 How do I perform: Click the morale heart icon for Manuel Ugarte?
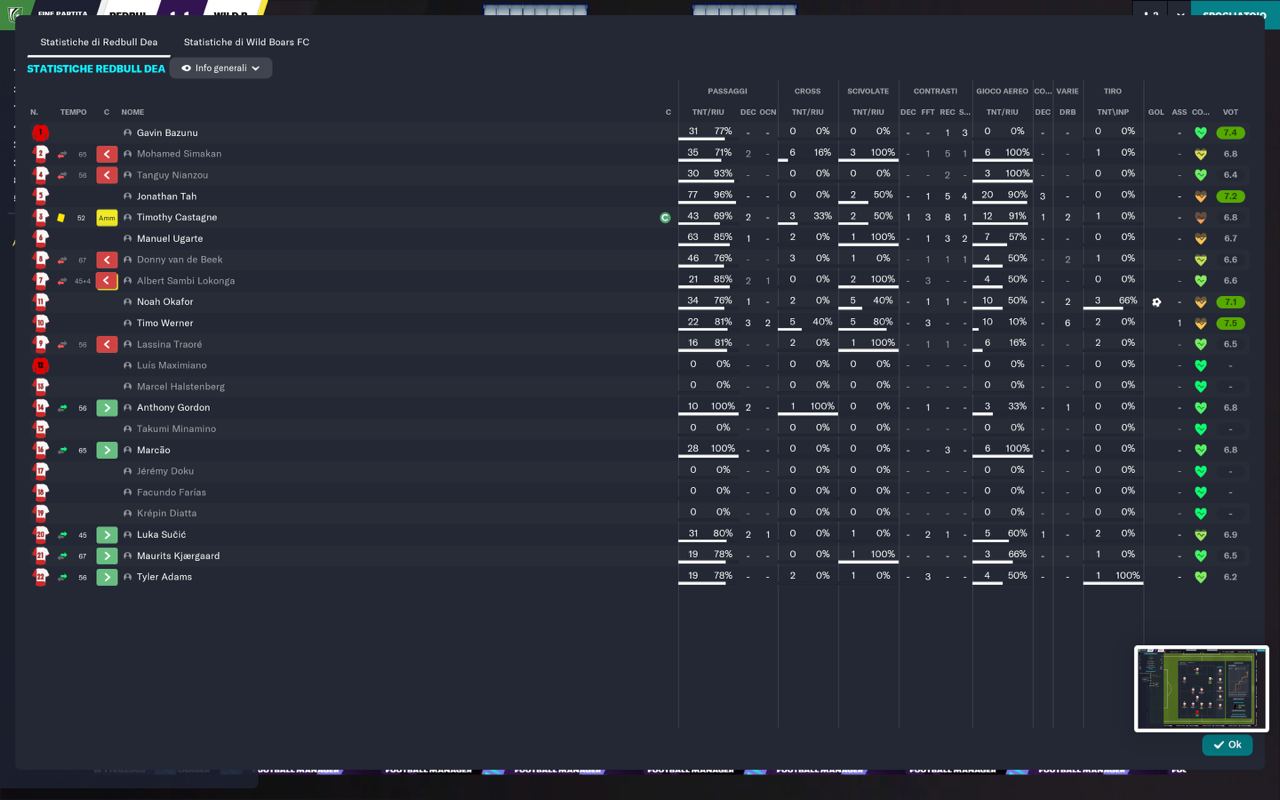tap(1201, 239)
